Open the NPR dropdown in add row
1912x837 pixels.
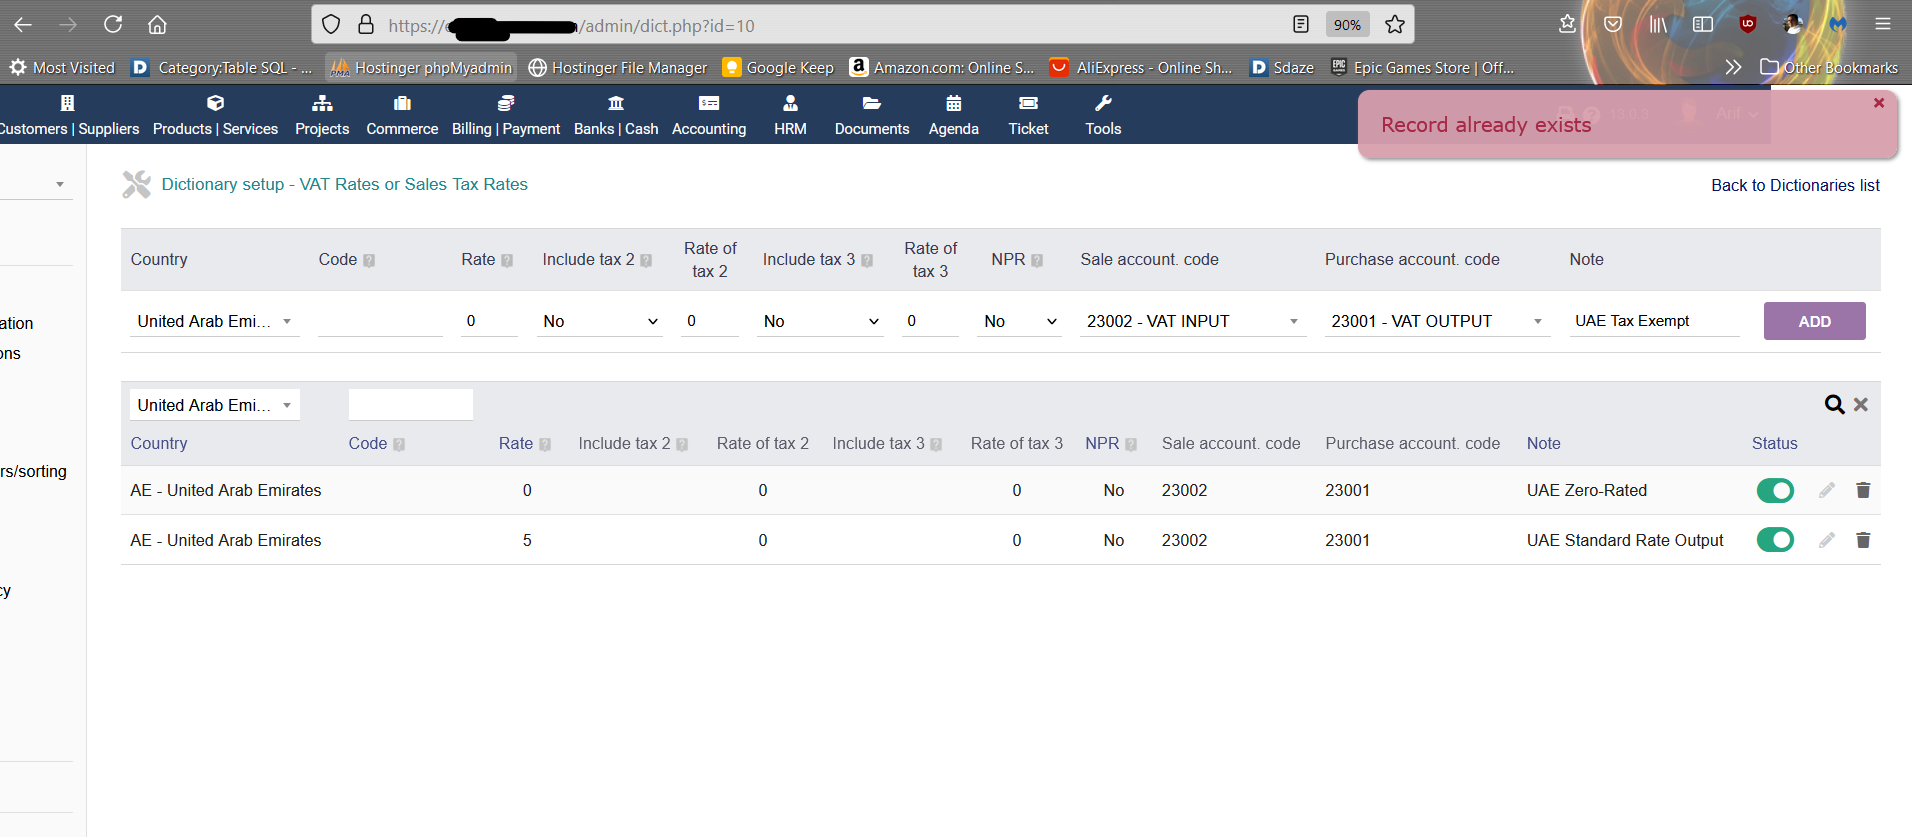(x=1019, y=321)
